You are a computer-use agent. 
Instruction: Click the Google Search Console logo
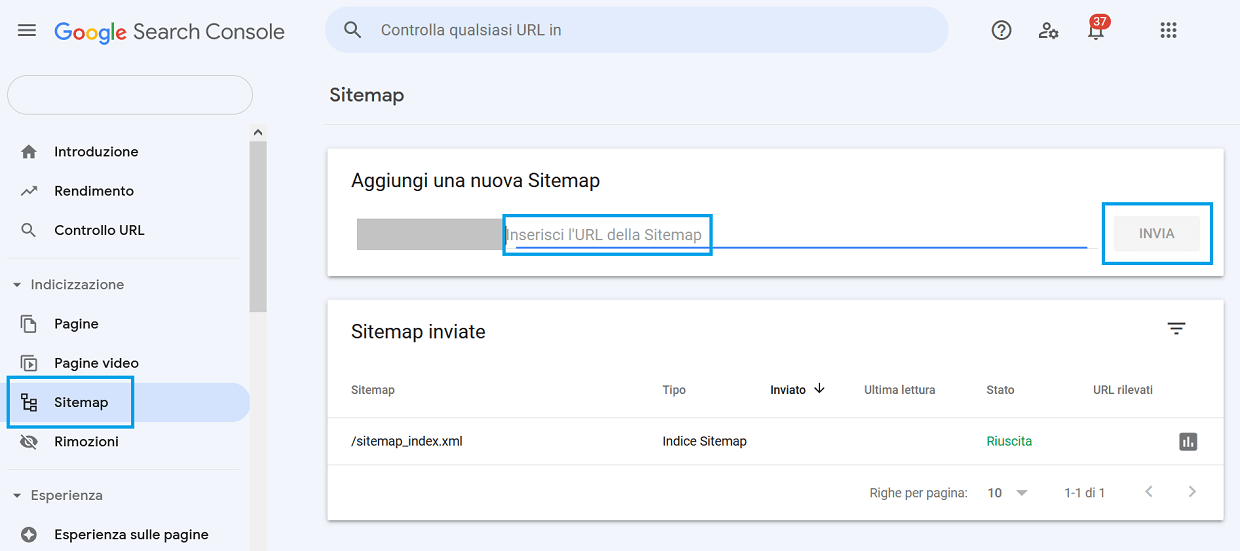pyautogui.click(x=169, y=32)
